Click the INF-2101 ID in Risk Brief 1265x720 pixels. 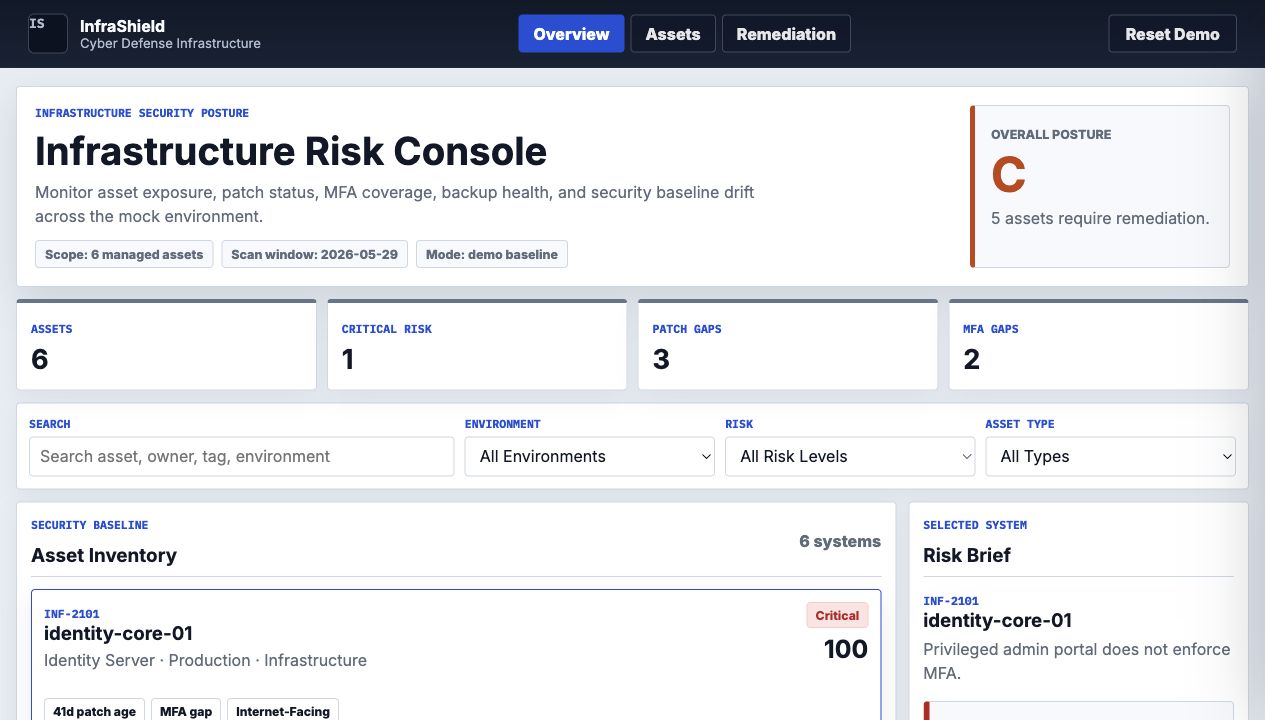951,601
